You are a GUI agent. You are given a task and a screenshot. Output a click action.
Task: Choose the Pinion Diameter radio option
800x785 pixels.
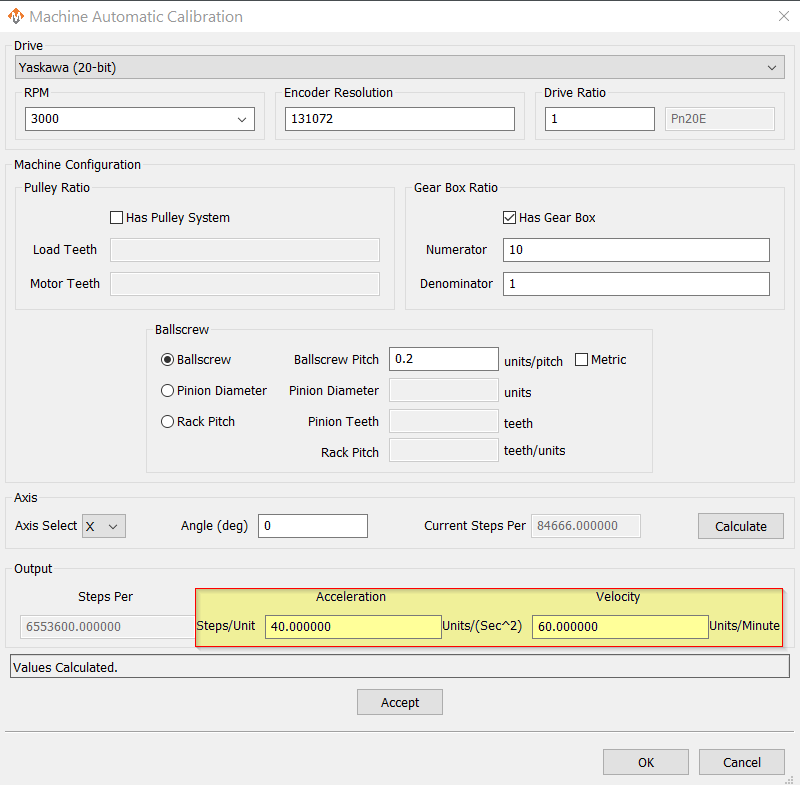[168, 390]
